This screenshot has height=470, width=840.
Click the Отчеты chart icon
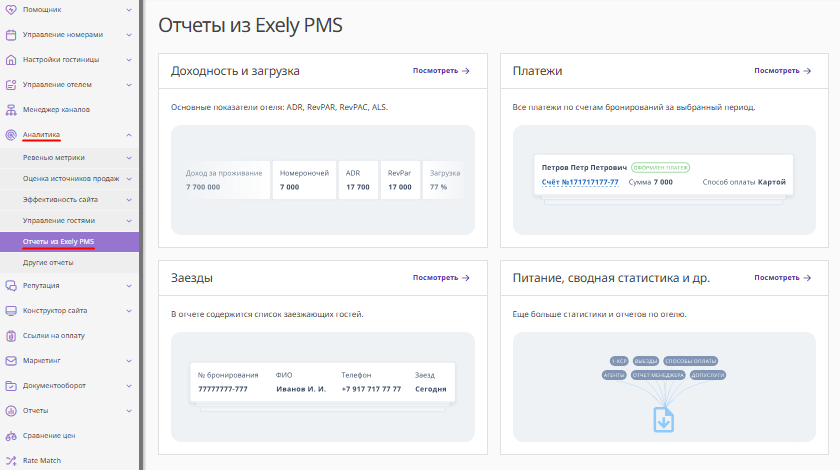pyautogui.click(x=11, y=411)
